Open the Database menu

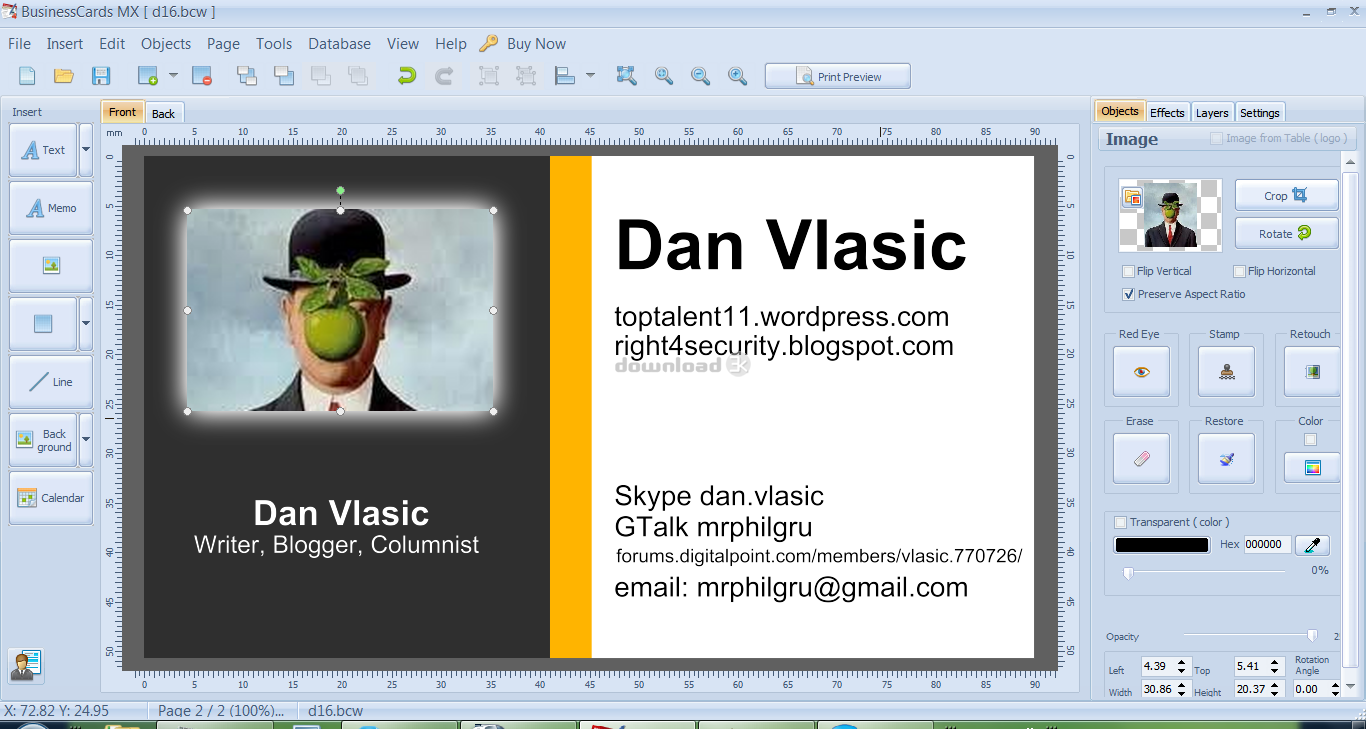(x=339, y=44)
